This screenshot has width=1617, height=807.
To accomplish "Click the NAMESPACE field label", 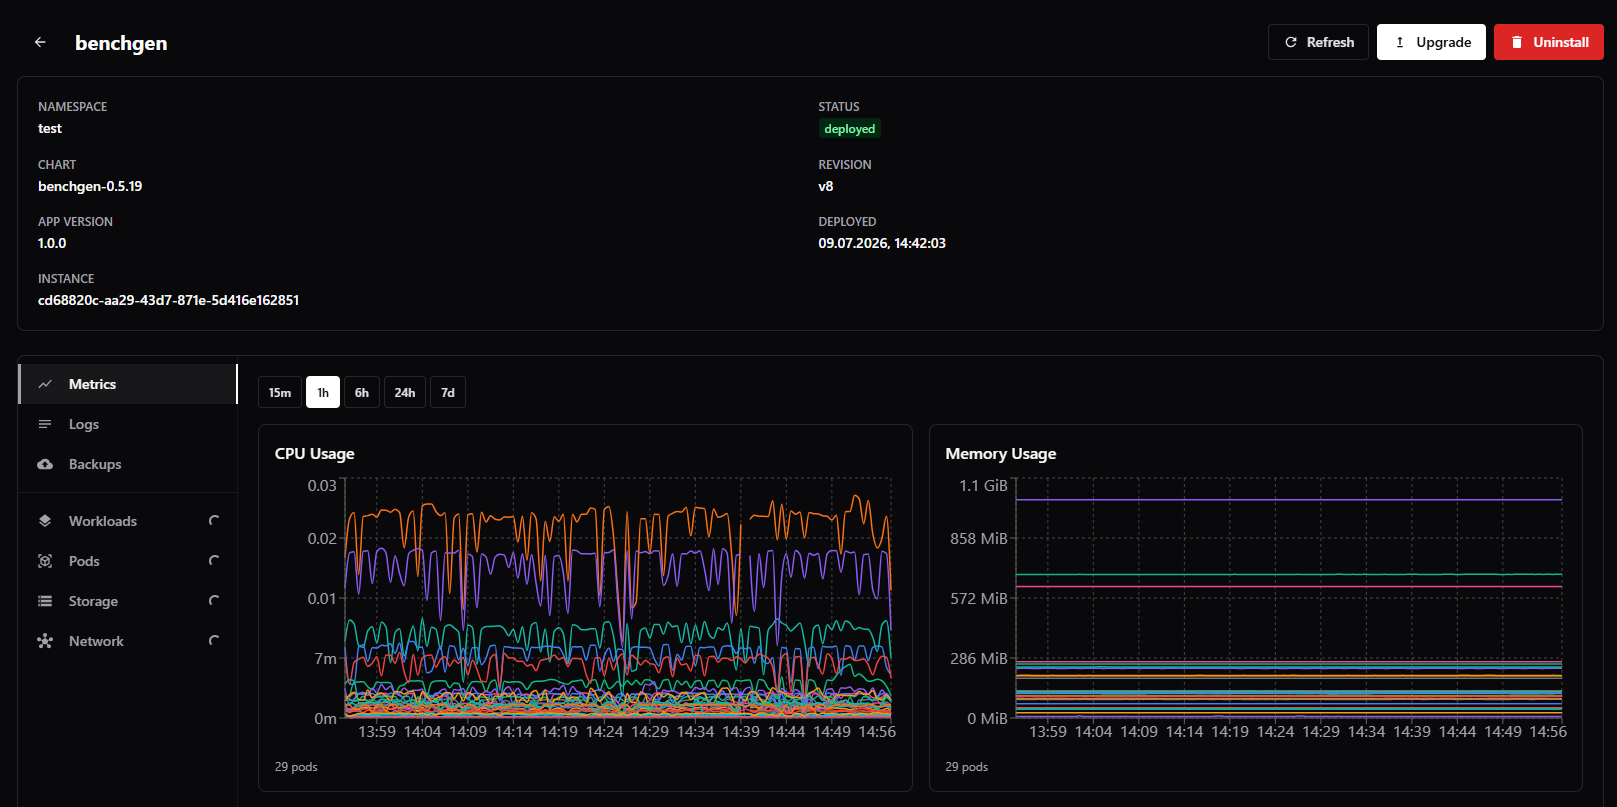I will [x=72, y=106].
